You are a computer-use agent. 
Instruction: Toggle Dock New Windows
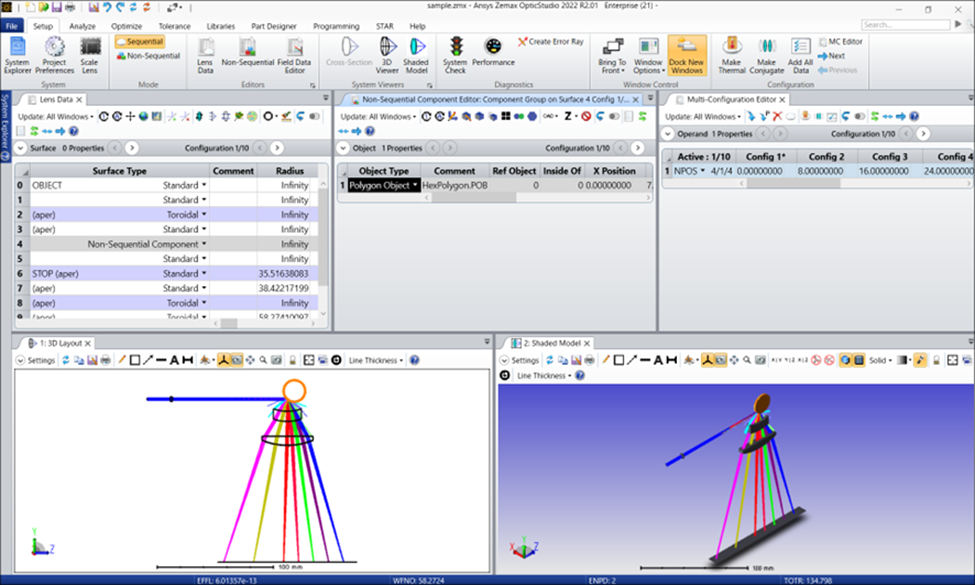coord(687,54)
